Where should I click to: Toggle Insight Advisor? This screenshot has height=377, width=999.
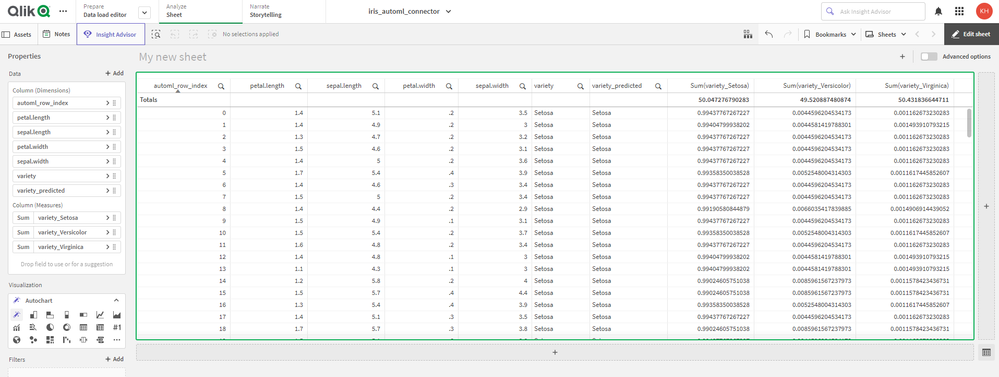[x=110, y=34]
